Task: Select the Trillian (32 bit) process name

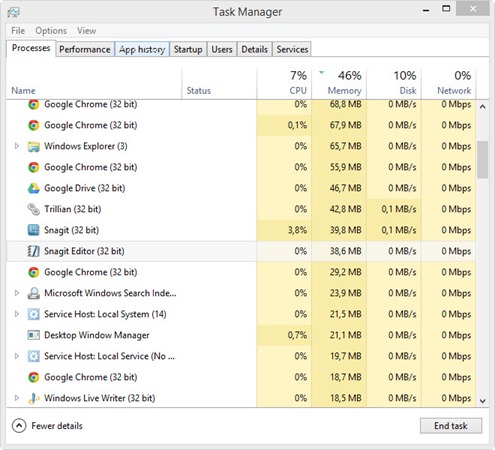Action: click(73, 209)
